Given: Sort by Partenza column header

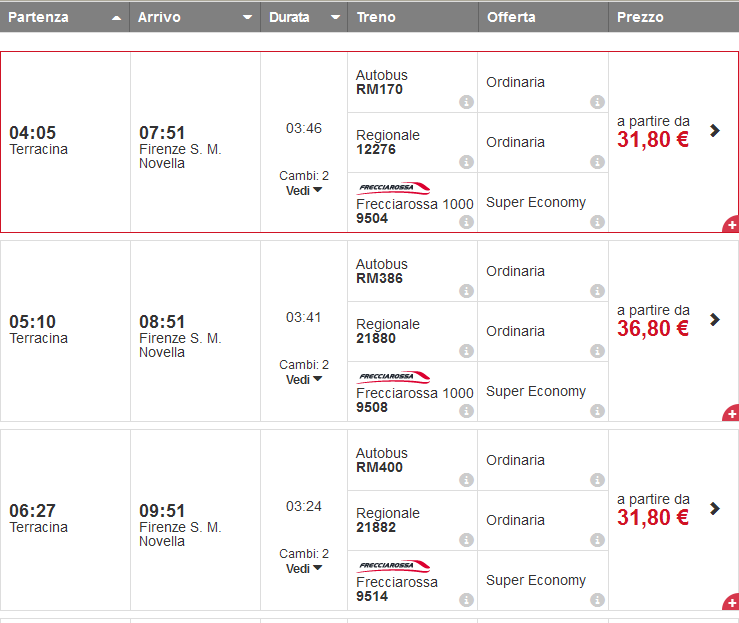Looking at the screenshot, I should (65, 17).
